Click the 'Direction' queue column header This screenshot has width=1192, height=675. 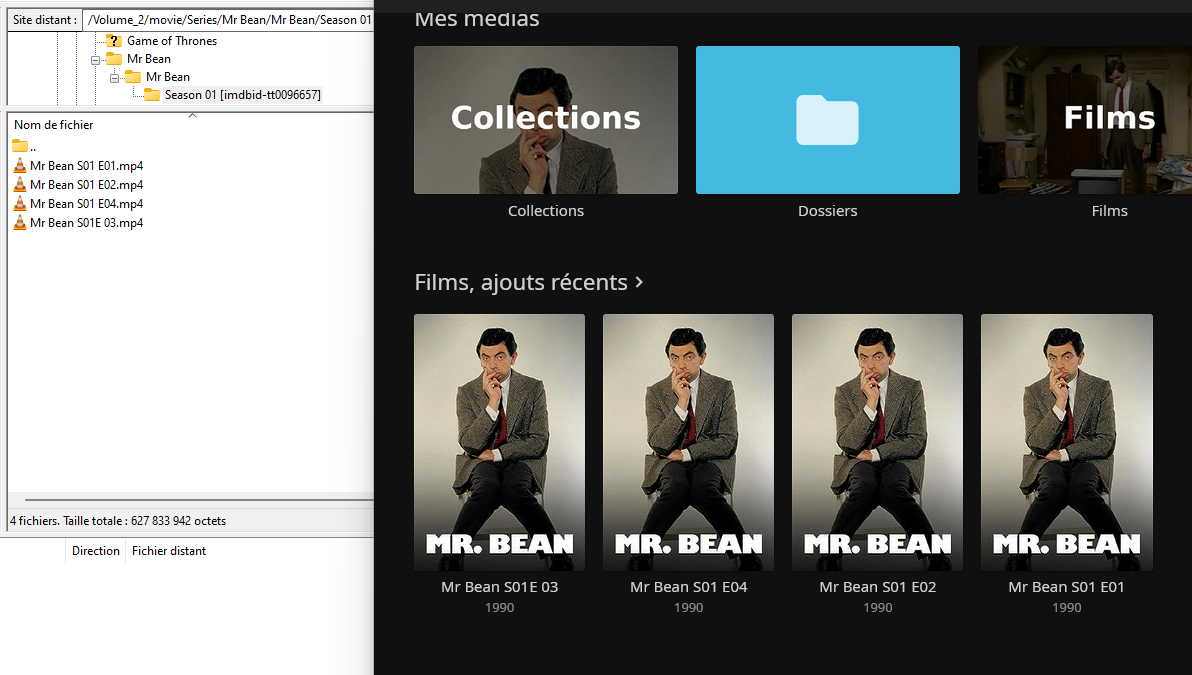95,551
